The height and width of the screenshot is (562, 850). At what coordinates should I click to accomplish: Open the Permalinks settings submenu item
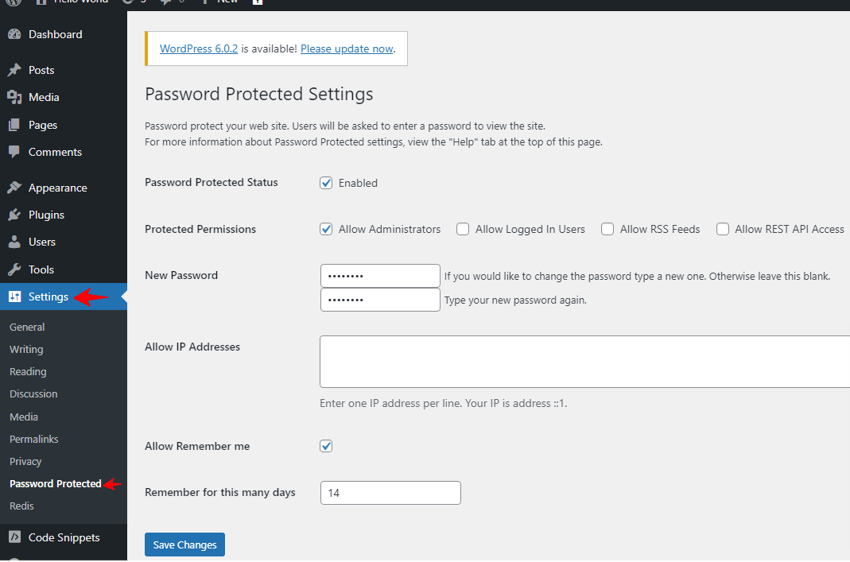pos(34,439)
